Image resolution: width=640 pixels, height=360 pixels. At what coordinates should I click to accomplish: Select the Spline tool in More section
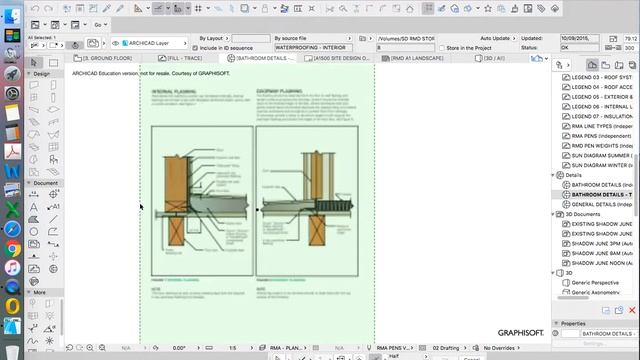tap(33, 340)
